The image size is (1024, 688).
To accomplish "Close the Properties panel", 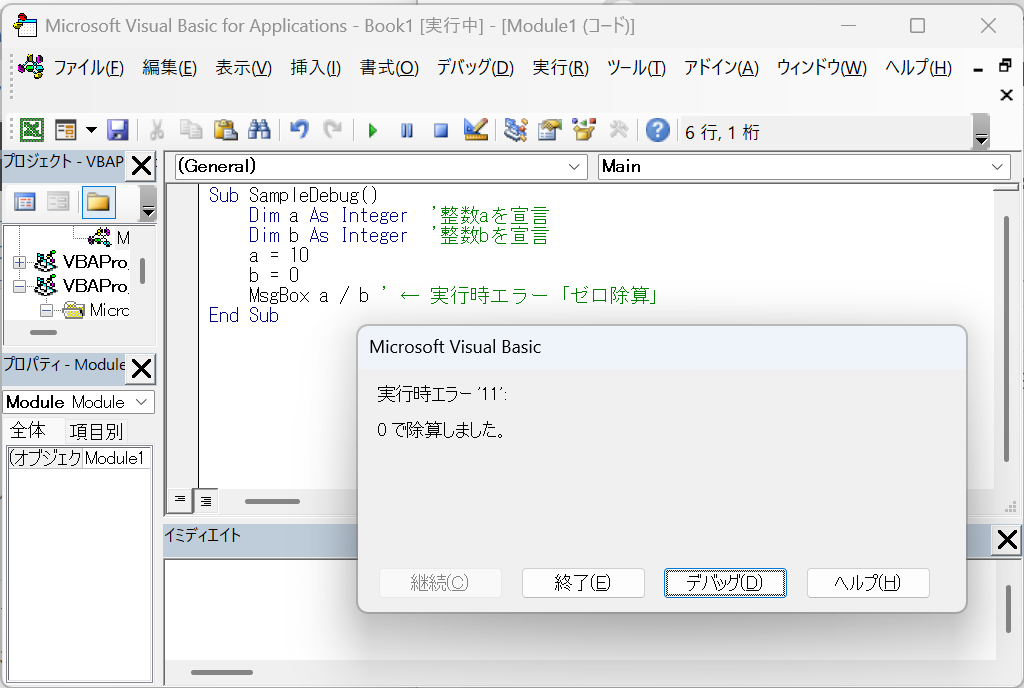I will [141, 369].
